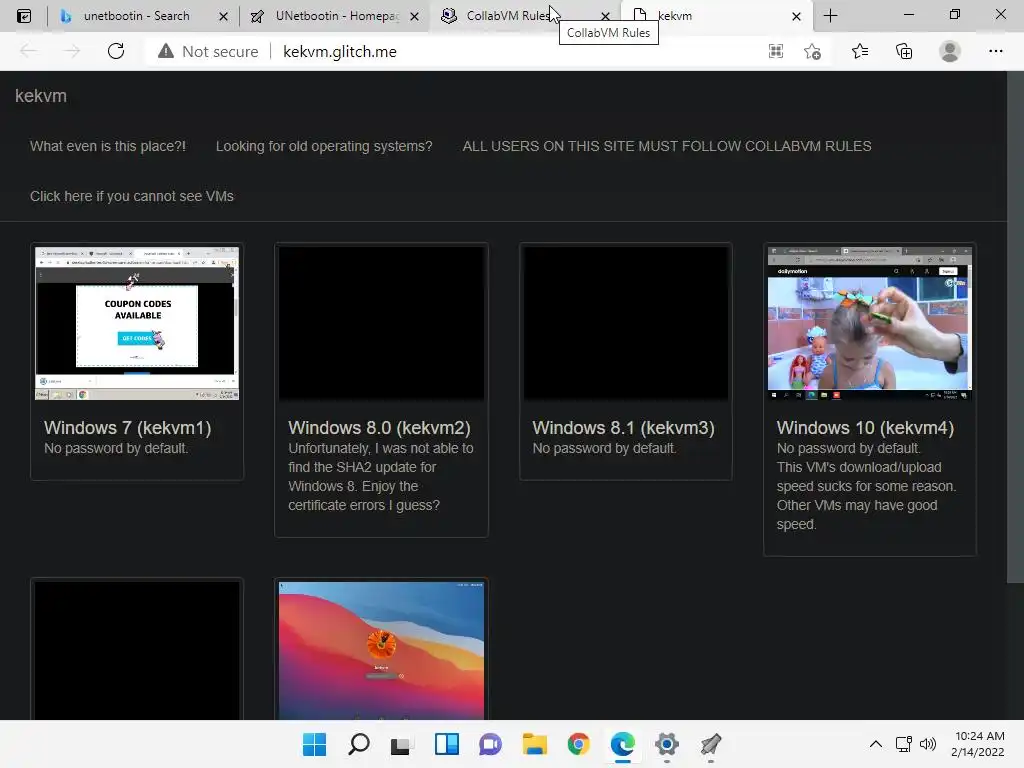Click the Not secure warning icon
This screenshot has width=1024, height=768.
pyautogui.click(x=166, y=51)
